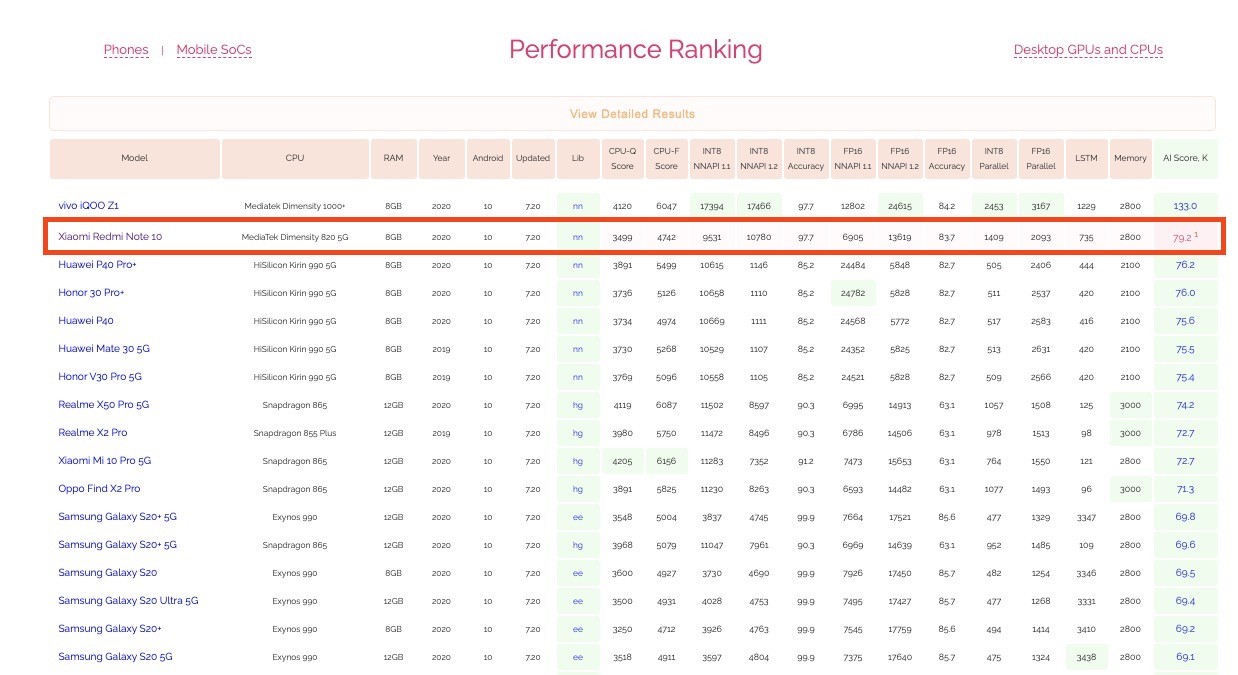1238x675 pixels.
Task: Click the AI score value 75.4
Action: (x=1185, y=377)
